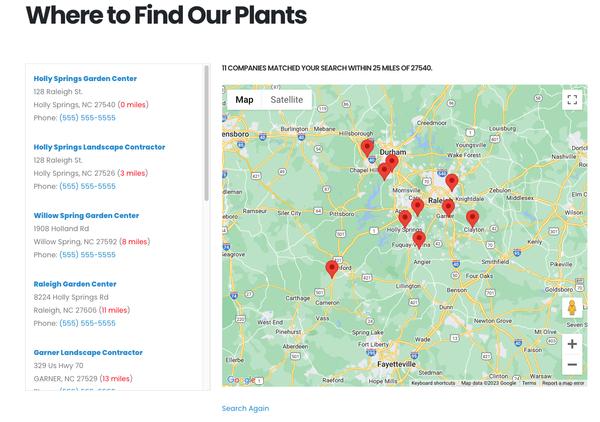Click the map pin at Fuquay-Varina
Image resolution: width=600 pixels, height=422 pixels.
click(419, 240)
